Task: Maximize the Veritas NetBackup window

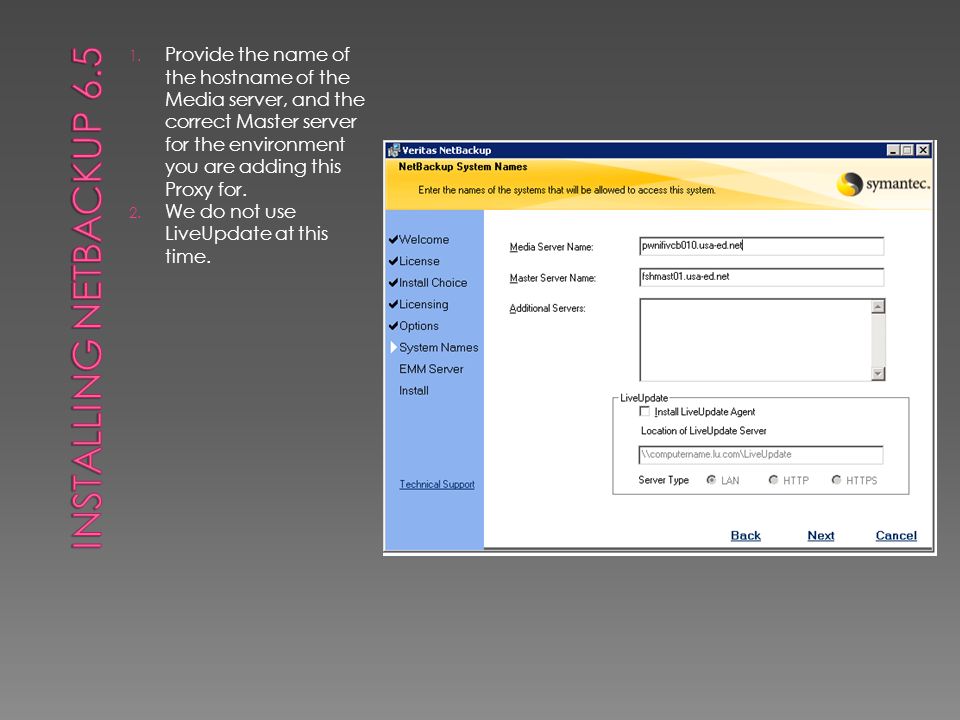Action: [x=907, y=150]
